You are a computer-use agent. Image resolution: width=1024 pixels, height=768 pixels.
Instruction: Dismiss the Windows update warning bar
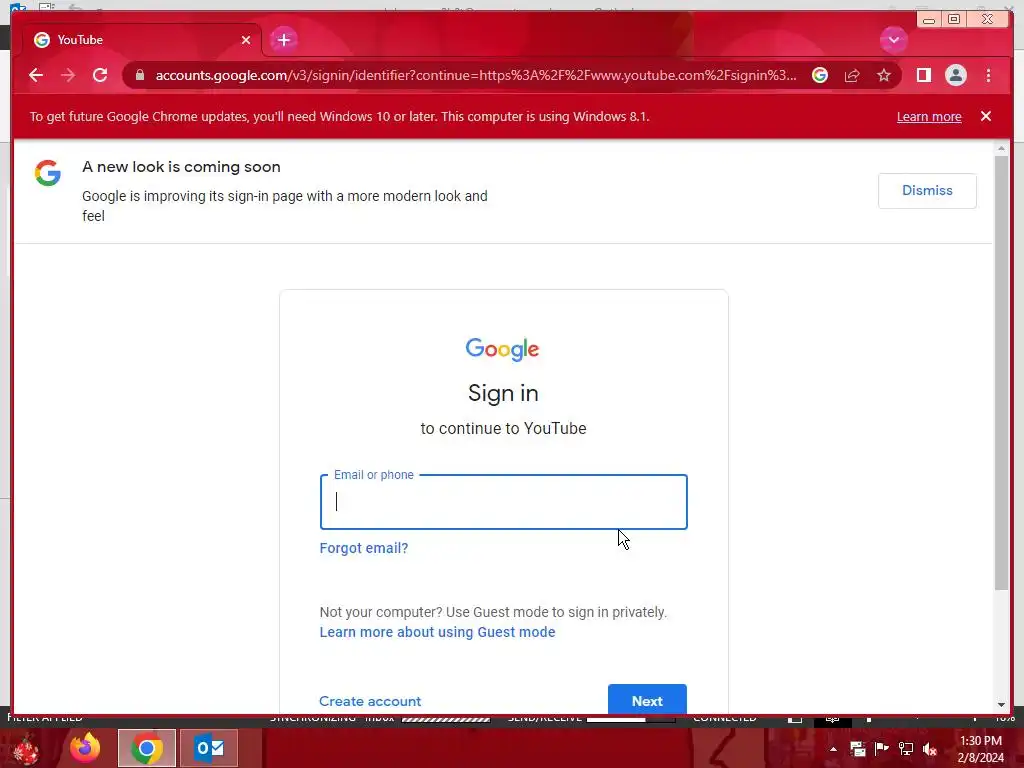pyautogui.click(x=985, y=116)
